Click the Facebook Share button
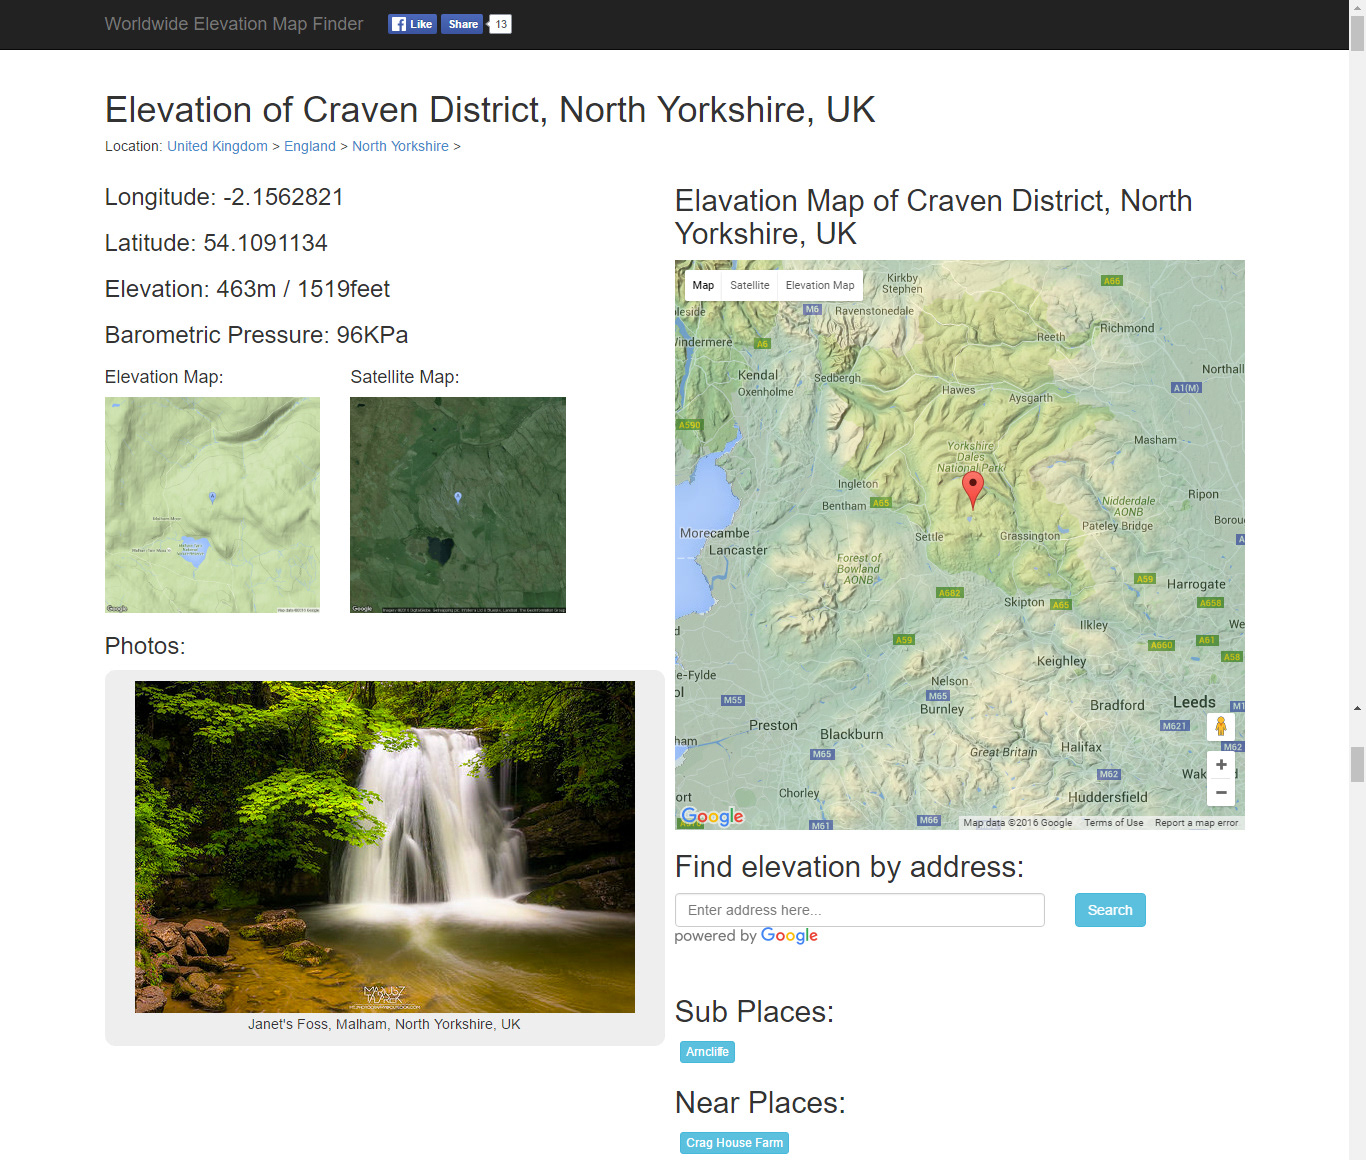The width and height of the screenshot is (1366, 1160). click(462, 24)
